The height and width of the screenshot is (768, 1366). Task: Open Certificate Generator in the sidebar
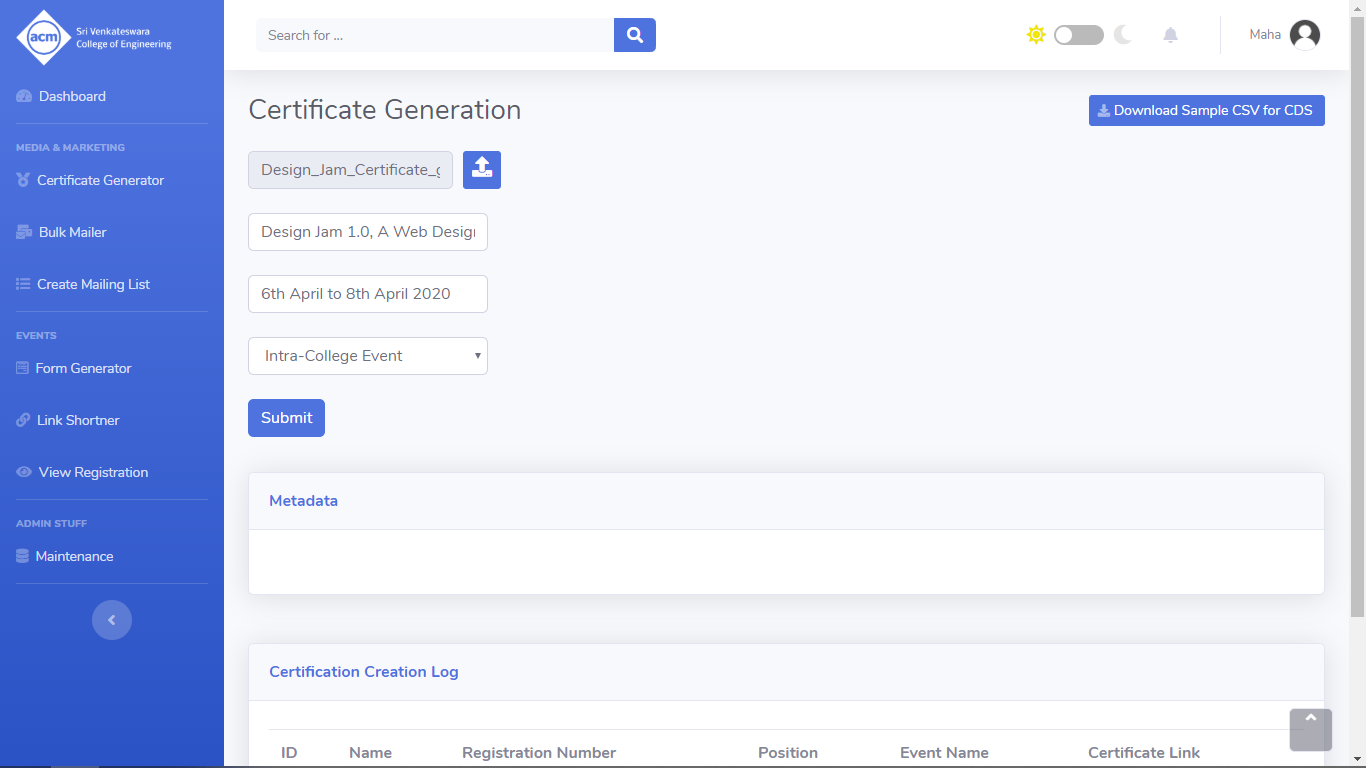[100, 180]
